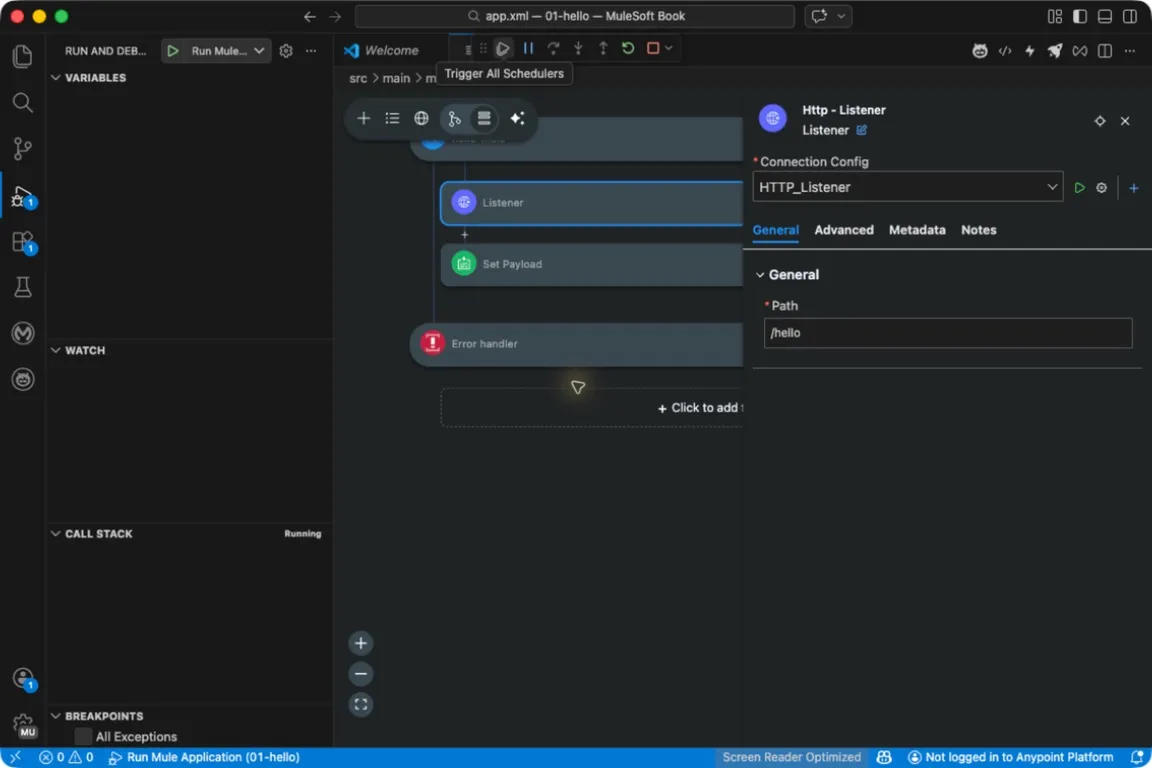Open the flow list icon in canvas toolbar
This screenshot has height=768, width=1152.
coord(392,118)
